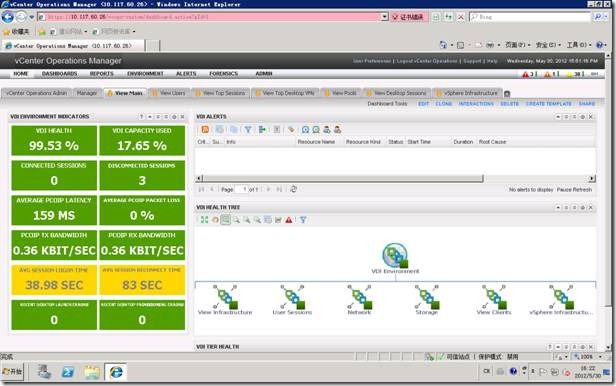
Task: Open the REPORTS menu
Action: click(101, 73)
